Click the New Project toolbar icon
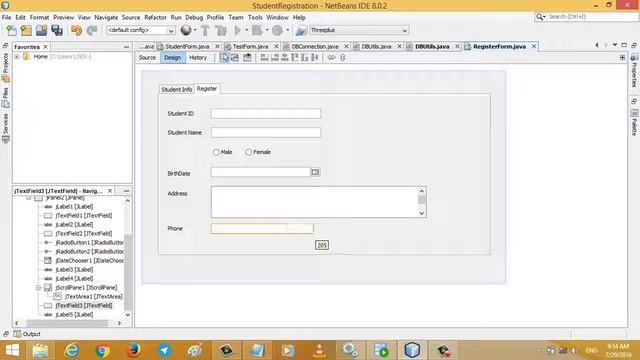640x360 pixels. pyautogui.click(x=26, y=30)
